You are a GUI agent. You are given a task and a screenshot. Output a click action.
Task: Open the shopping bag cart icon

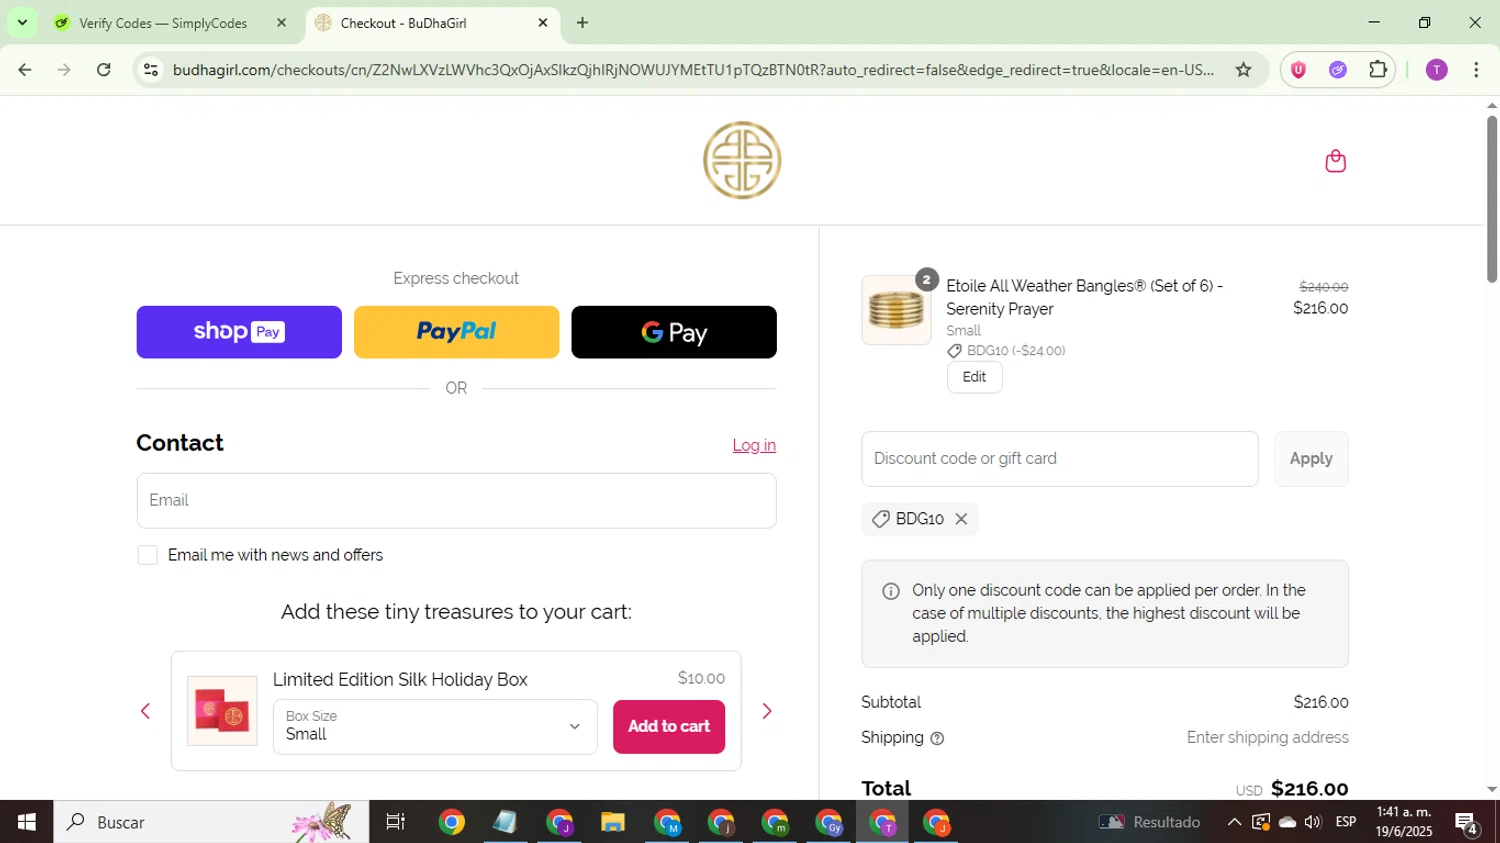[1335, 161]
